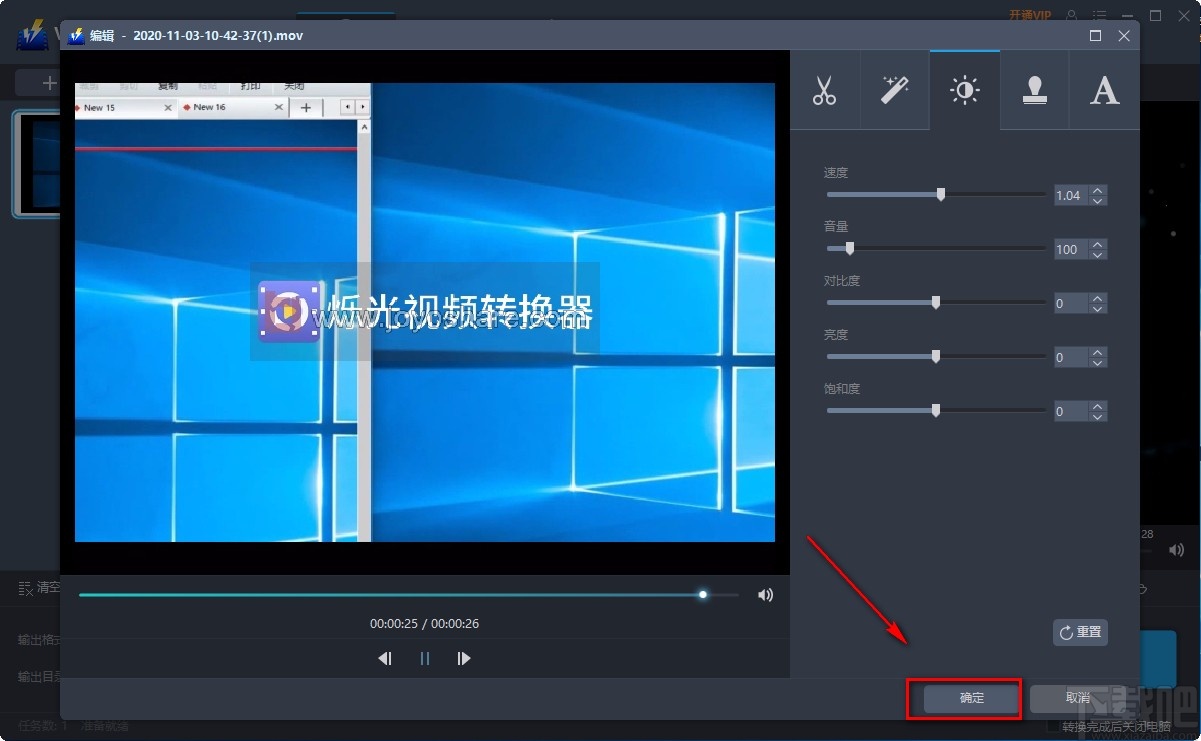Click the 清空 clear task list icon
Screen dimensions: 1201x741
tap(27, 588)
